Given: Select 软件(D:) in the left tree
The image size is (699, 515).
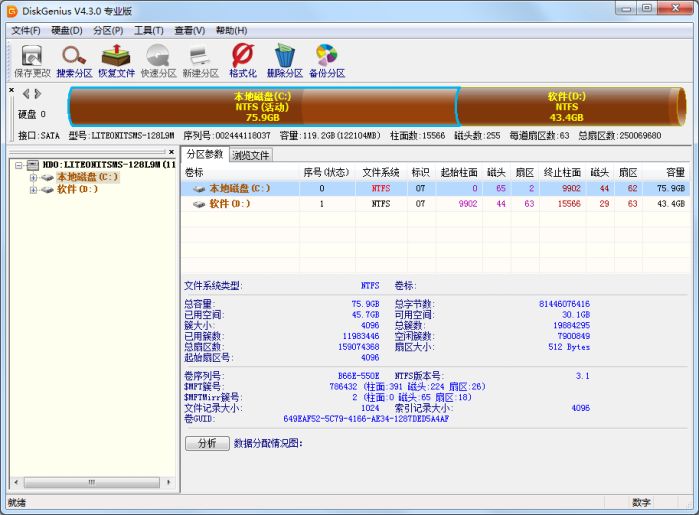Looking at the screenshot, I should pos(77,189).
